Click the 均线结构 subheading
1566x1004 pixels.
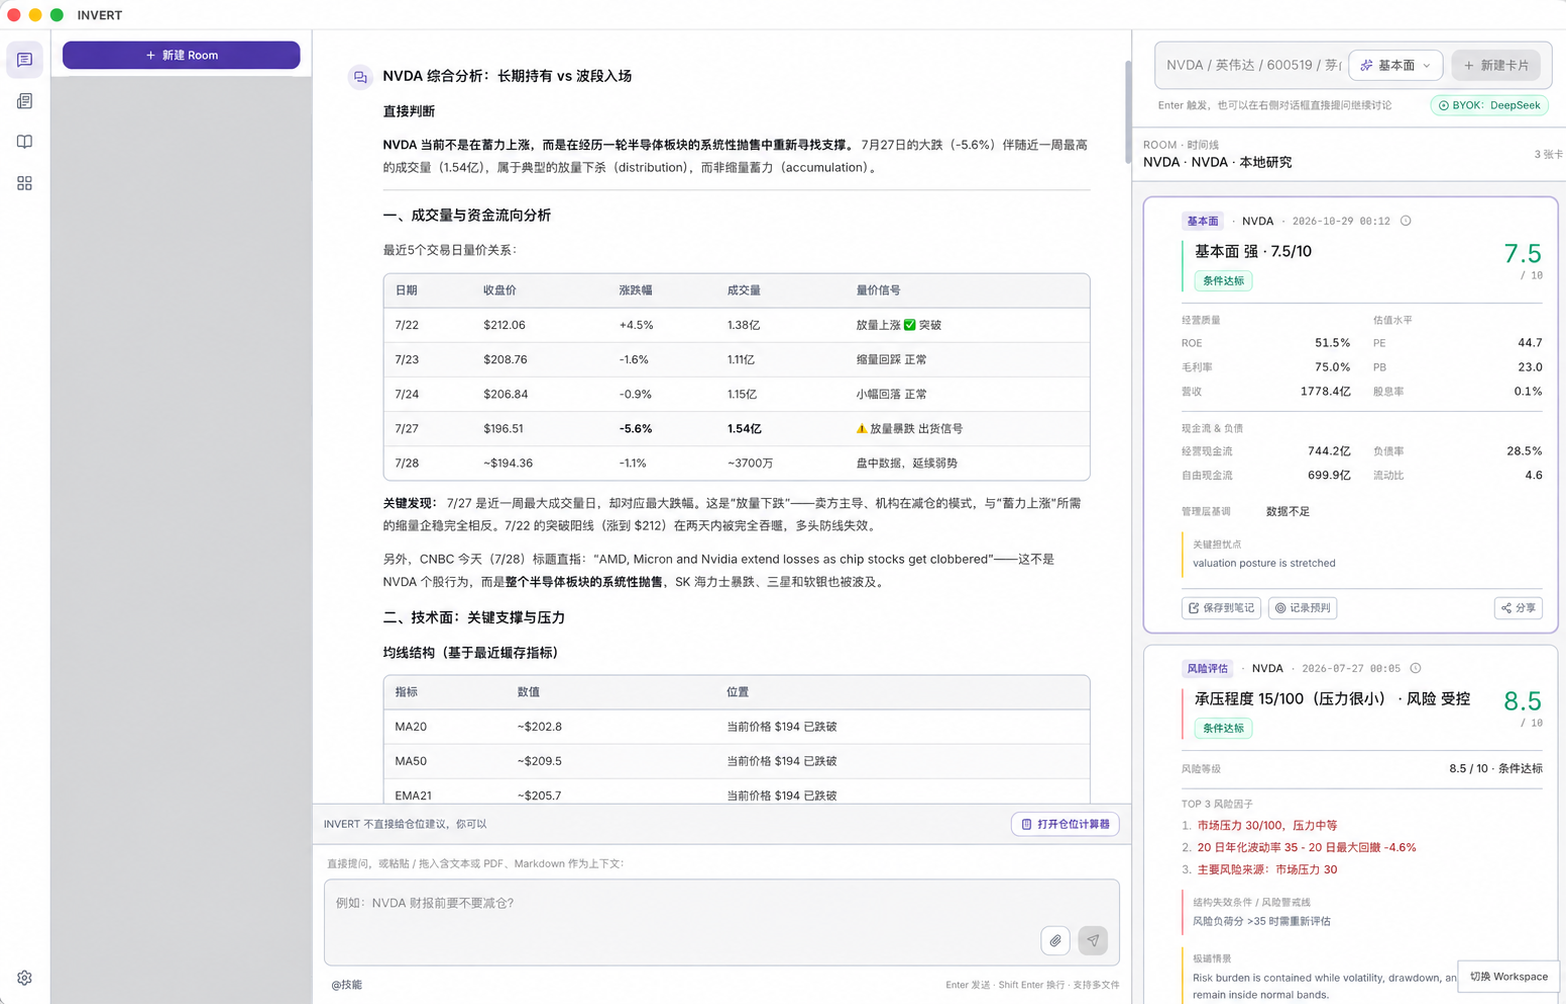pyautogui.click(x=471, y=652)
